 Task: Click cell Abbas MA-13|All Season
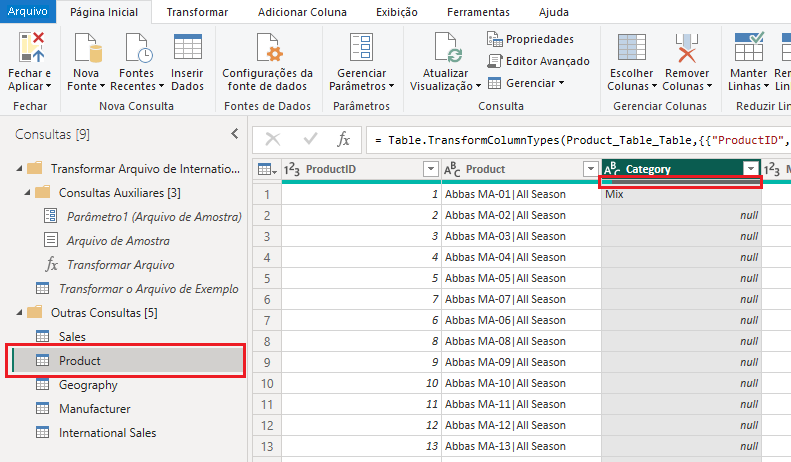[x=521, y=446]
